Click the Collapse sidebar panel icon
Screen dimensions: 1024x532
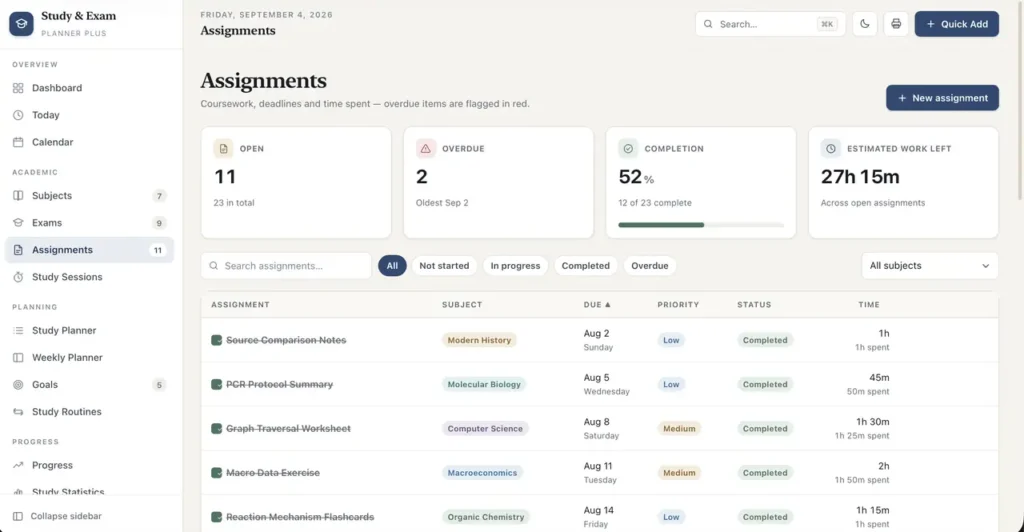[18, 516]
